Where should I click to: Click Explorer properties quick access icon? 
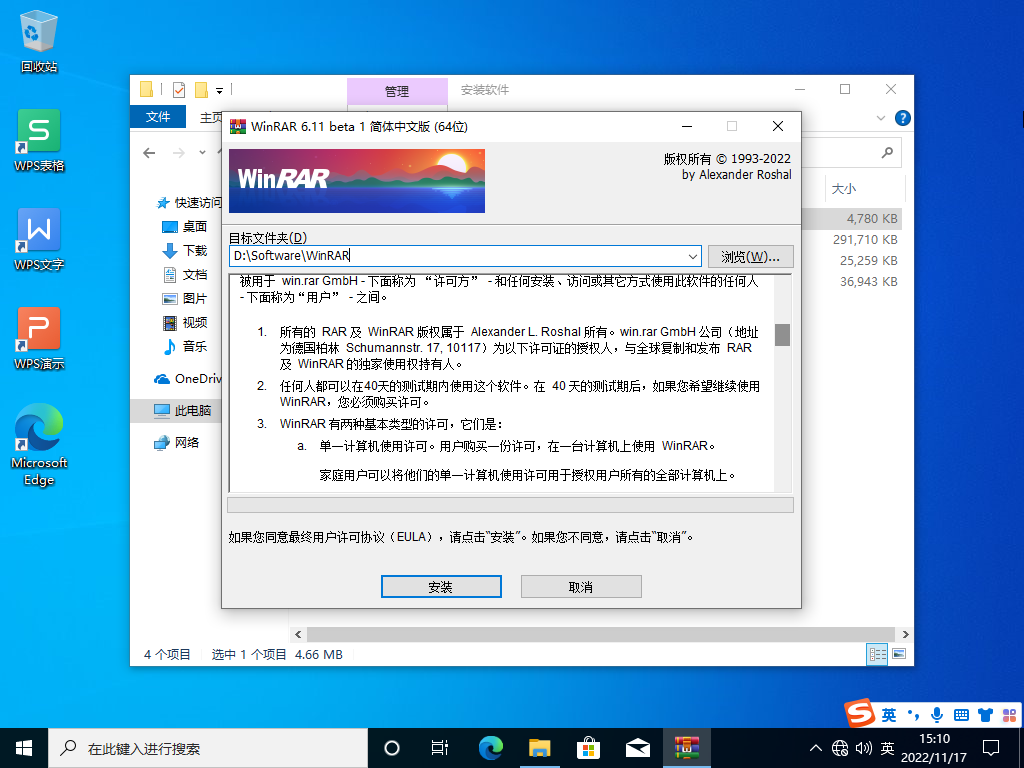click(178, 89)
